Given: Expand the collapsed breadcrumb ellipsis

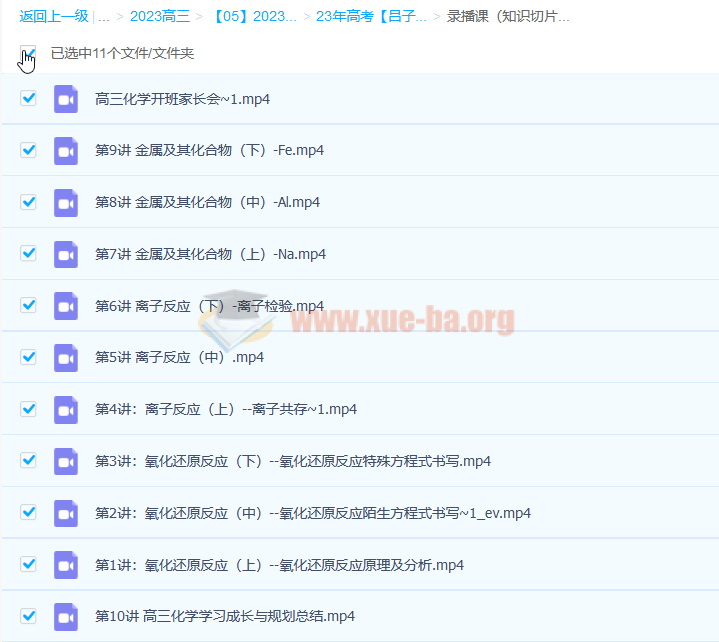Looking at the screenshot, I should click(104, 17).
